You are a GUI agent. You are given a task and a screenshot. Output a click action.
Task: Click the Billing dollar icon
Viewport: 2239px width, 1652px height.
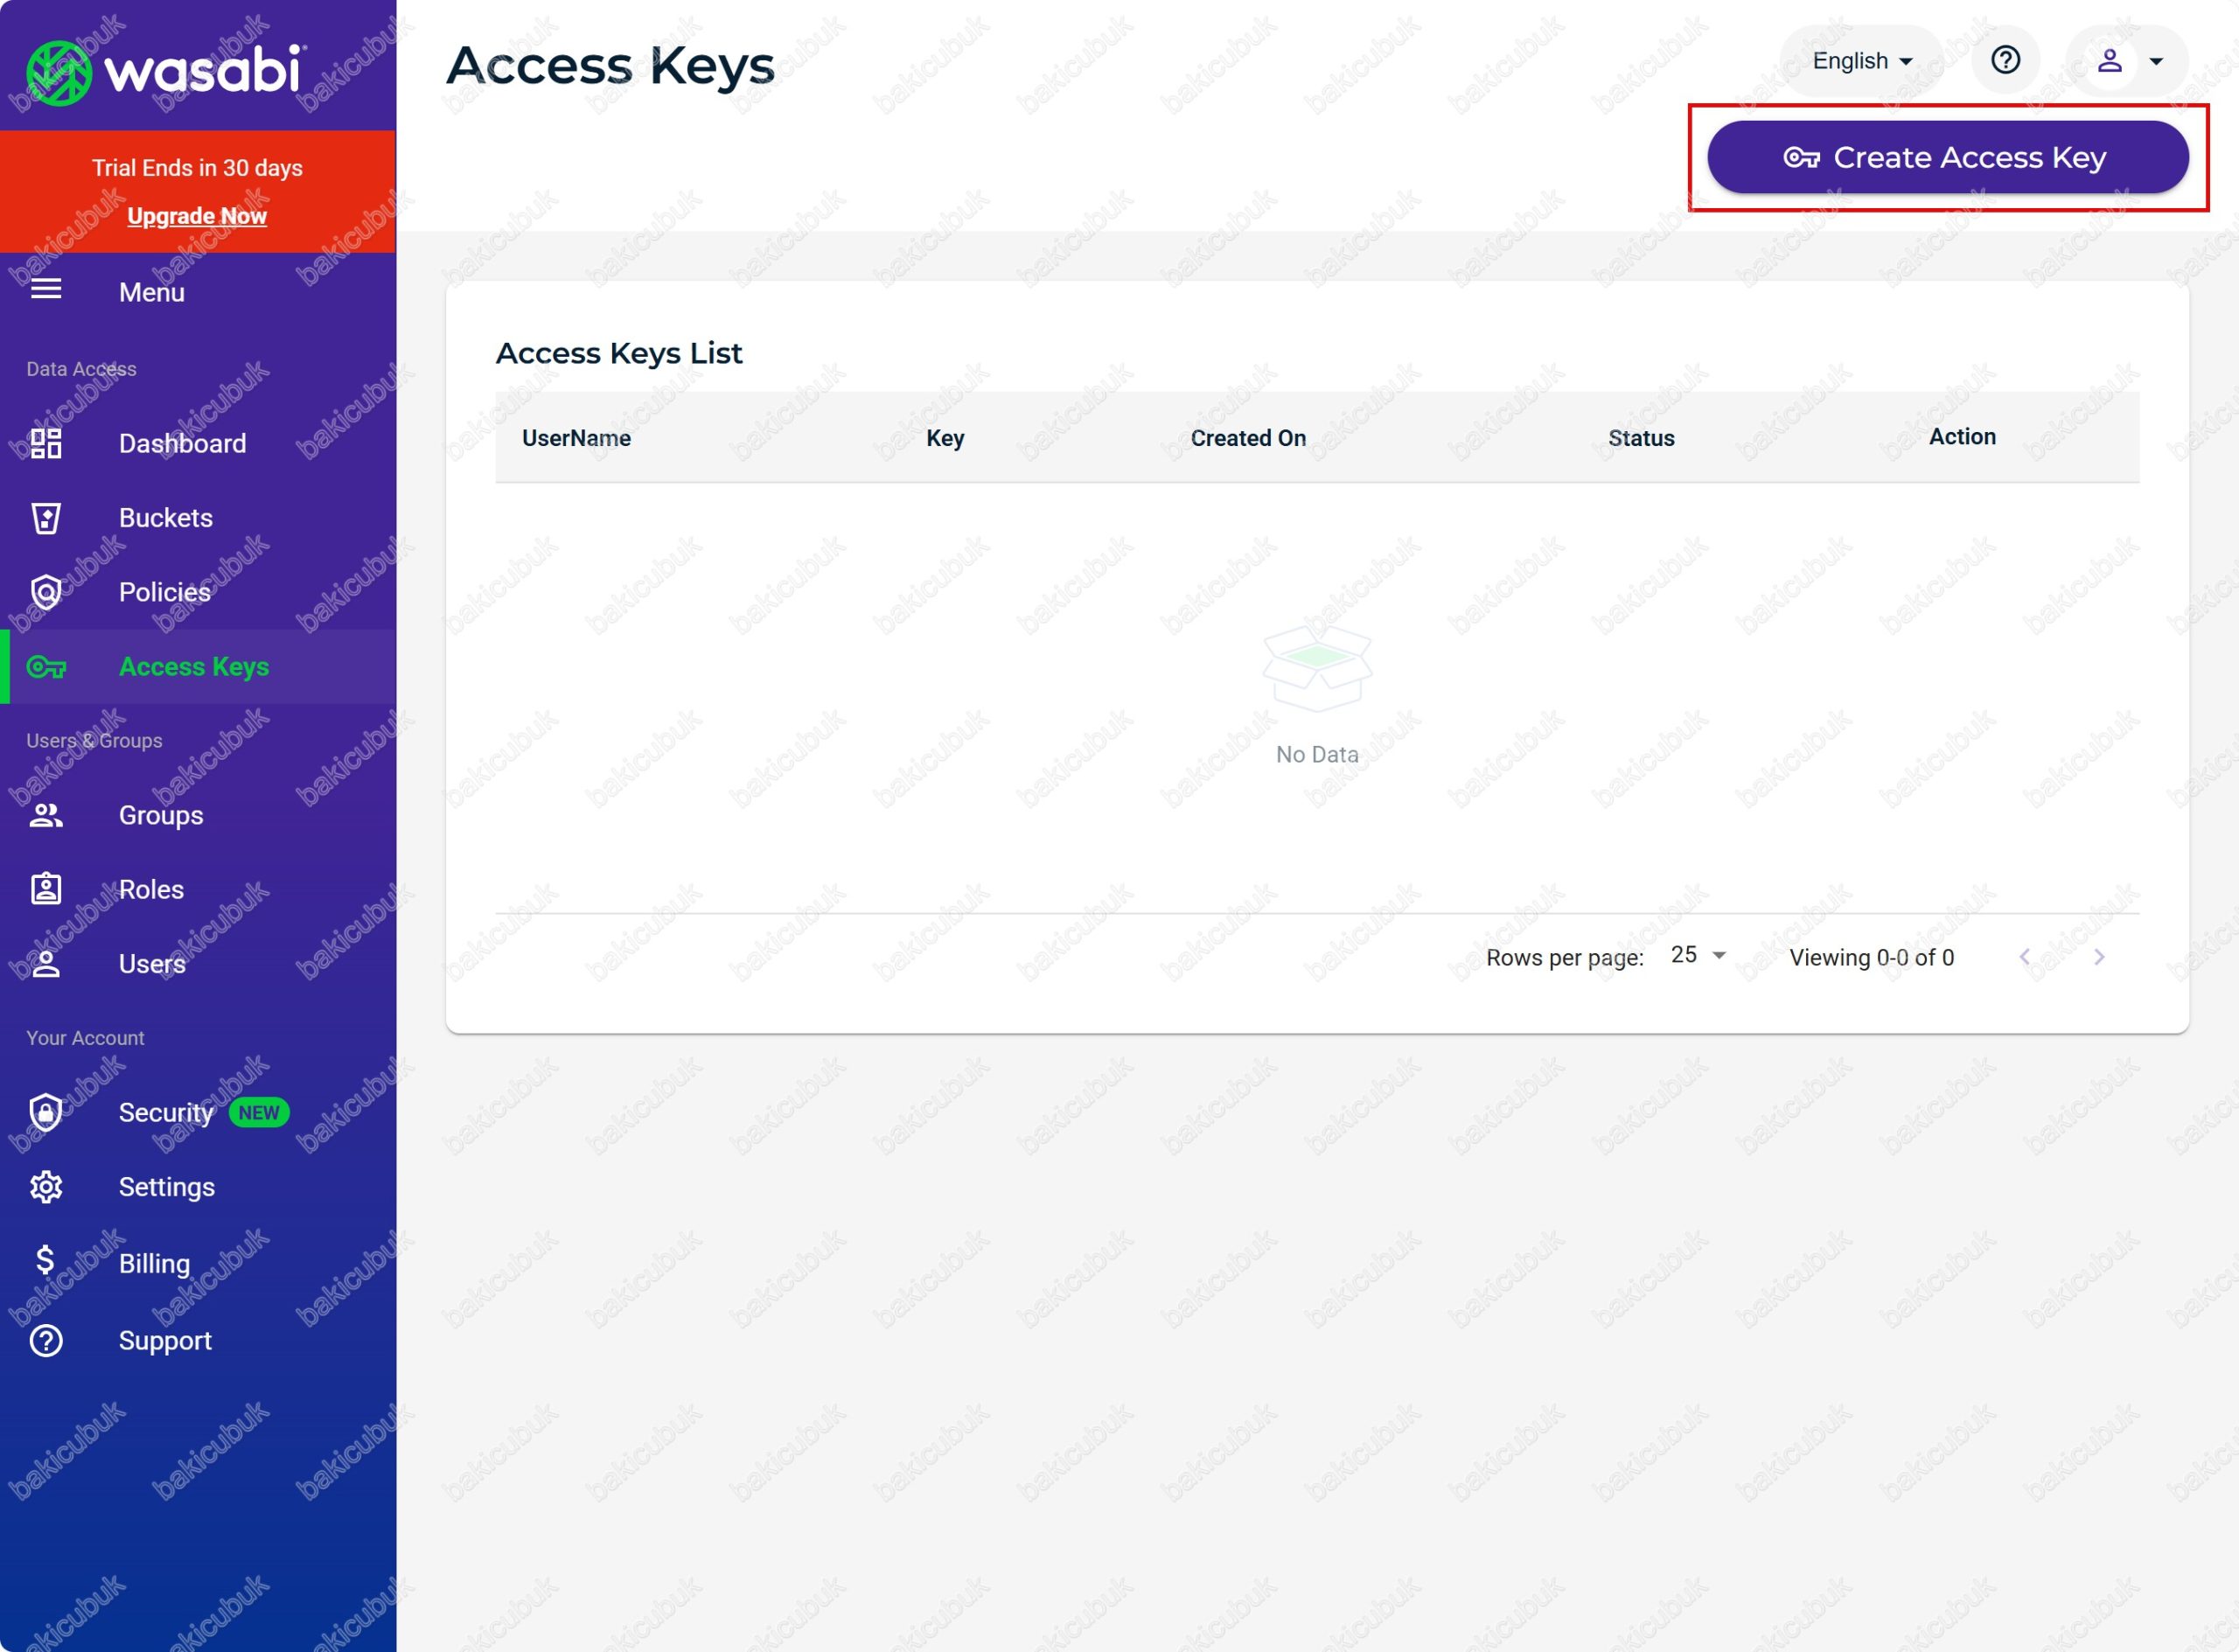tap(45, 1260)
